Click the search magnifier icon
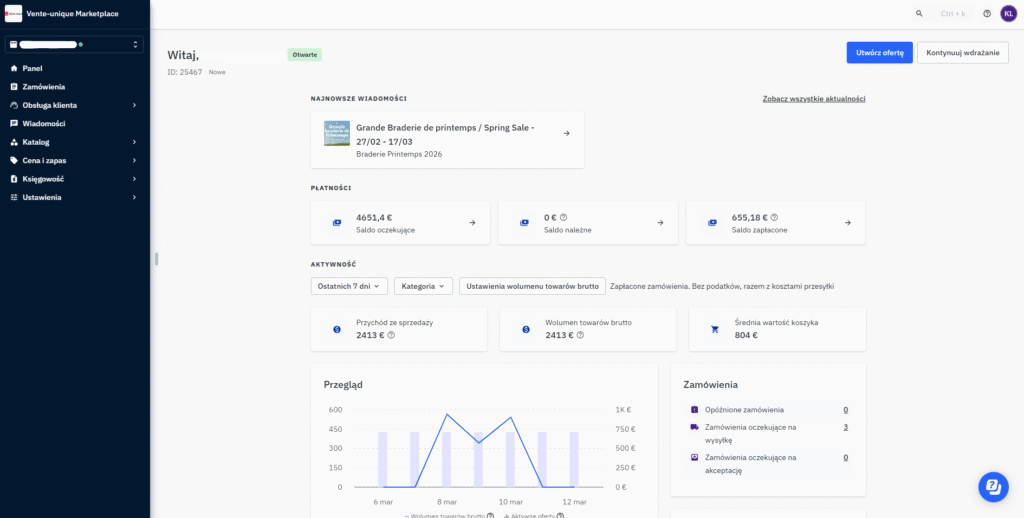This screenshot has width=1024, height=518. click(920, 13)
